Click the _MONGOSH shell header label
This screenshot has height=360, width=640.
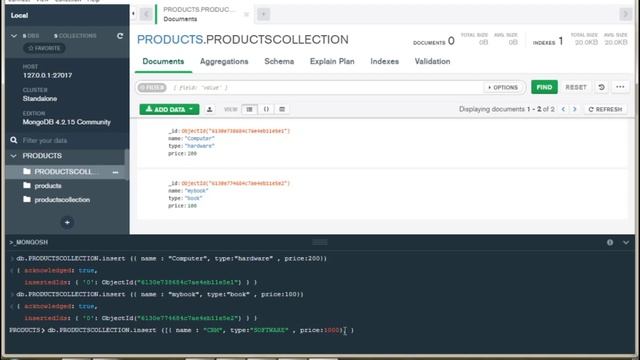29,242
